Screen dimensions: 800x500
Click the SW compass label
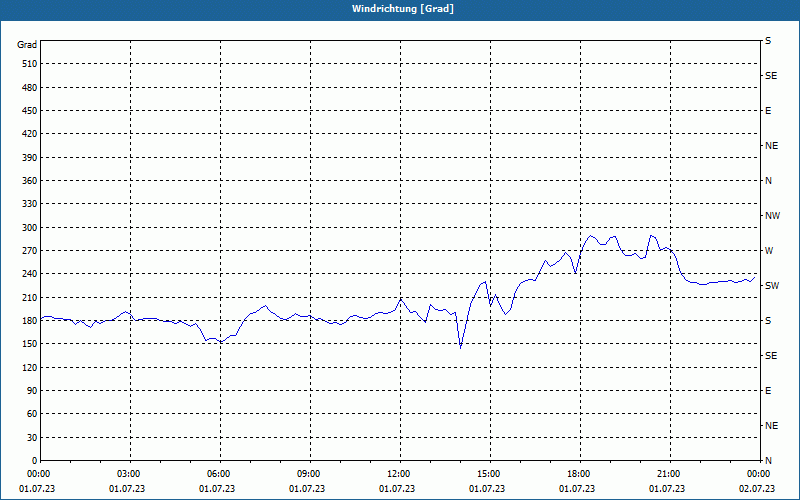[772, 286]
